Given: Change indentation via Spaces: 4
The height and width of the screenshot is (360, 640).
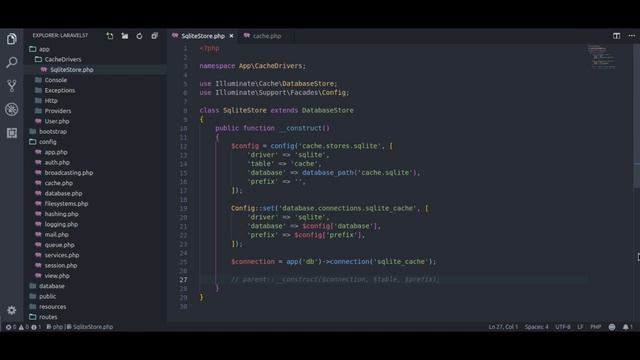Looking at the screenshot, I should (536, 327).
